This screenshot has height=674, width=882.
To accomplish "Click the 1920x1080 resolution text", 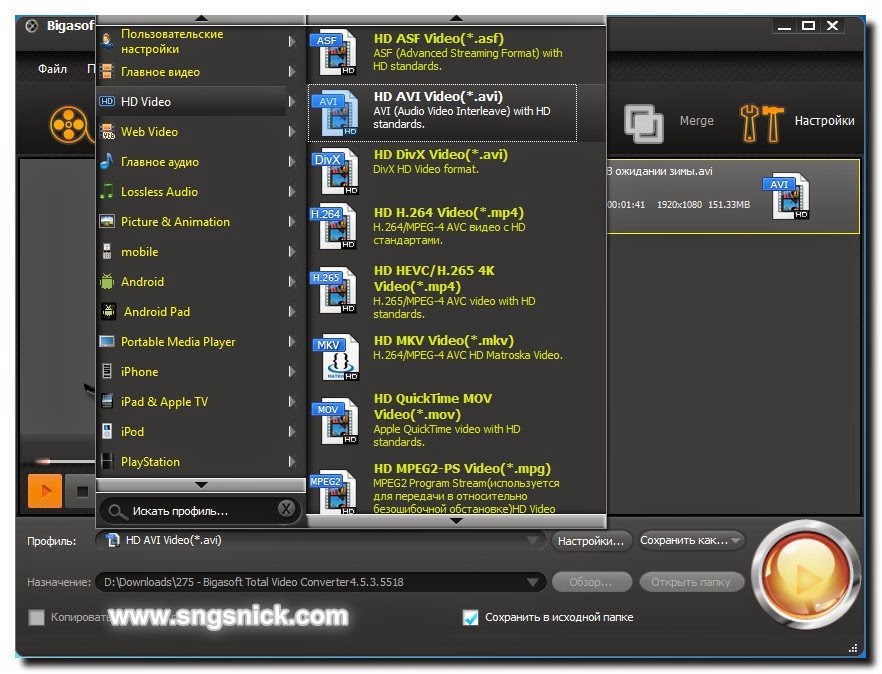I will pos(679,204).
